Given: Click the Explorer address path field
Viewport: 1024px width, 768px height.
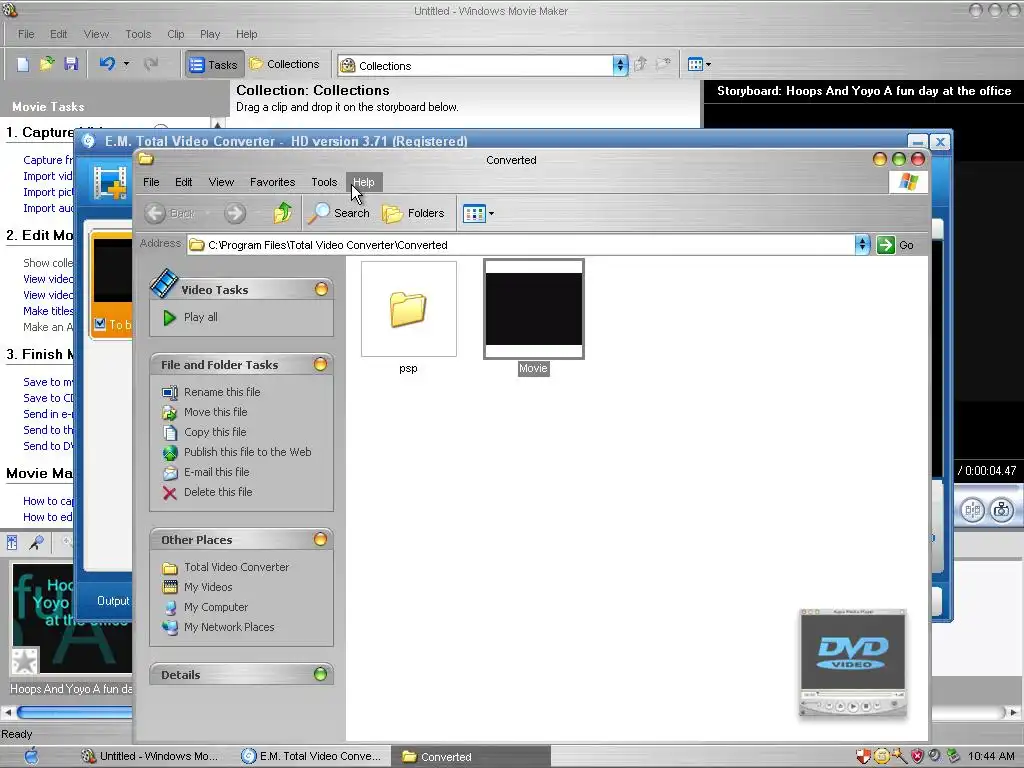Looking at the screenshot, I should (520, 245).
